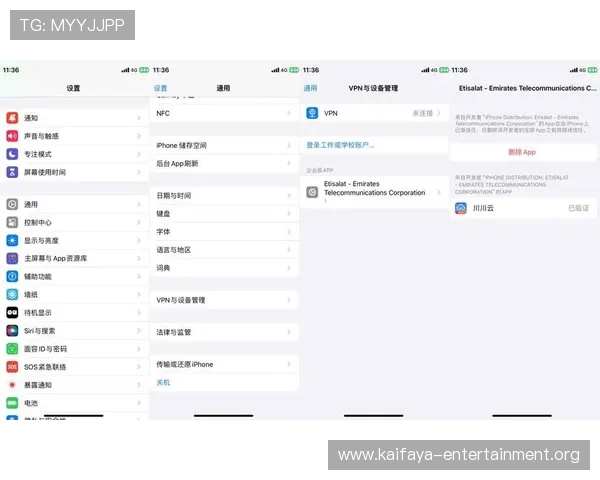Open the VPN 未连接 row chevron

point(439,113)
